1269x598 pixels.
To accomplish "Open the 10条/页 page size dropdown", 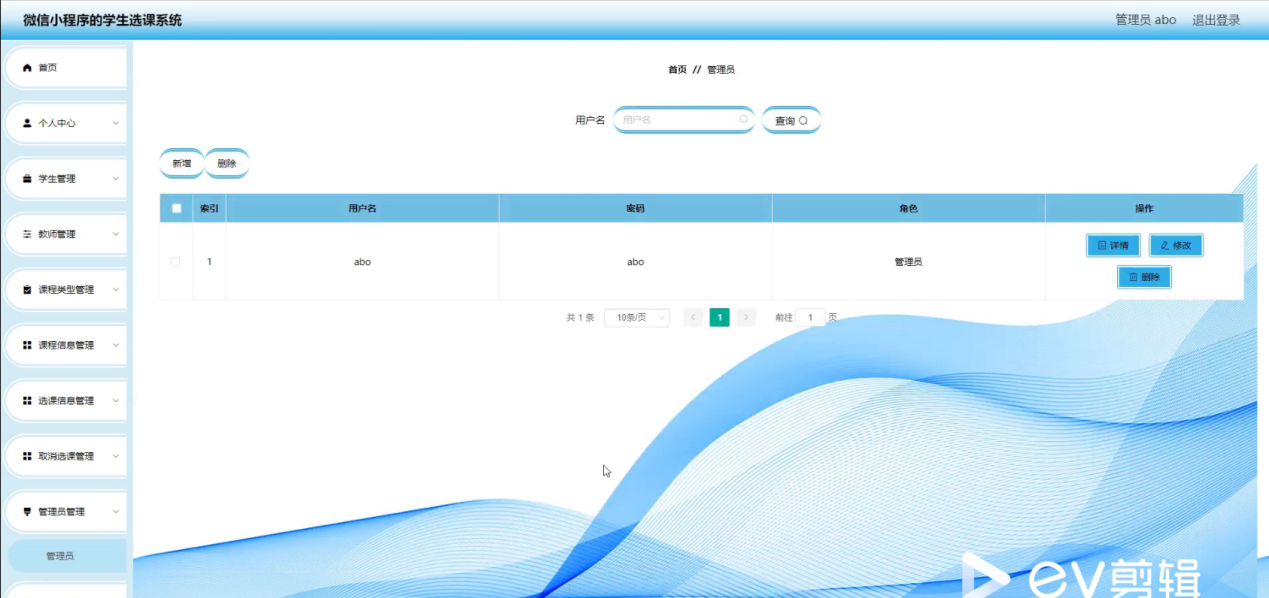I will pyautogui.click(x=638, y=317).
